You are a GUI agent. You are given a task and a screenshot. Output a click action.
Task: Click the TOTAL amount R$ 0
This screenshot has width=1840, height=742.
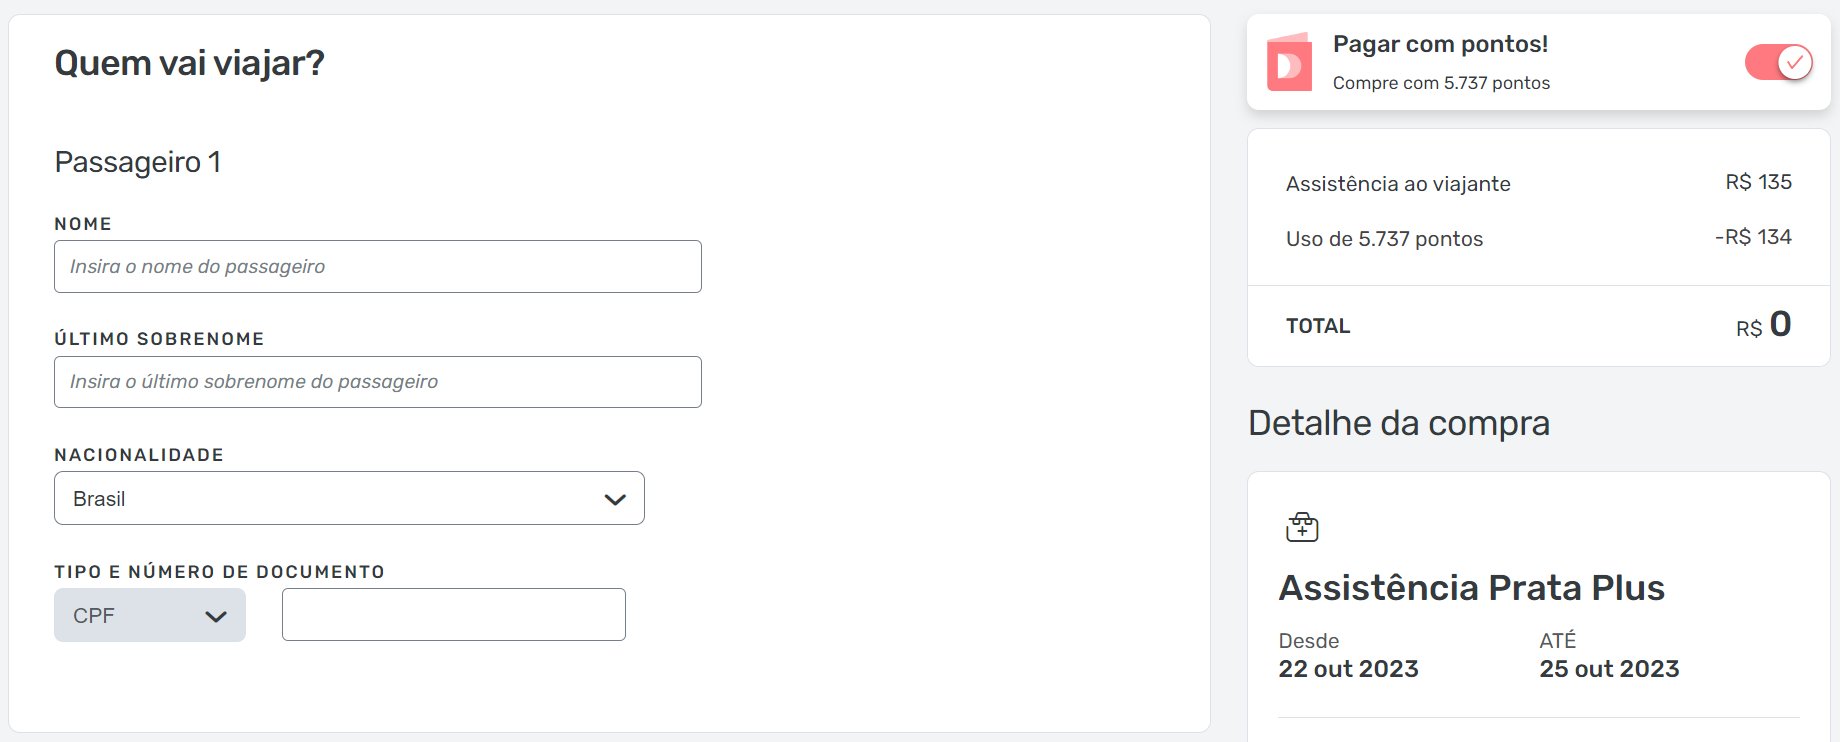(x=1763, y=325)
